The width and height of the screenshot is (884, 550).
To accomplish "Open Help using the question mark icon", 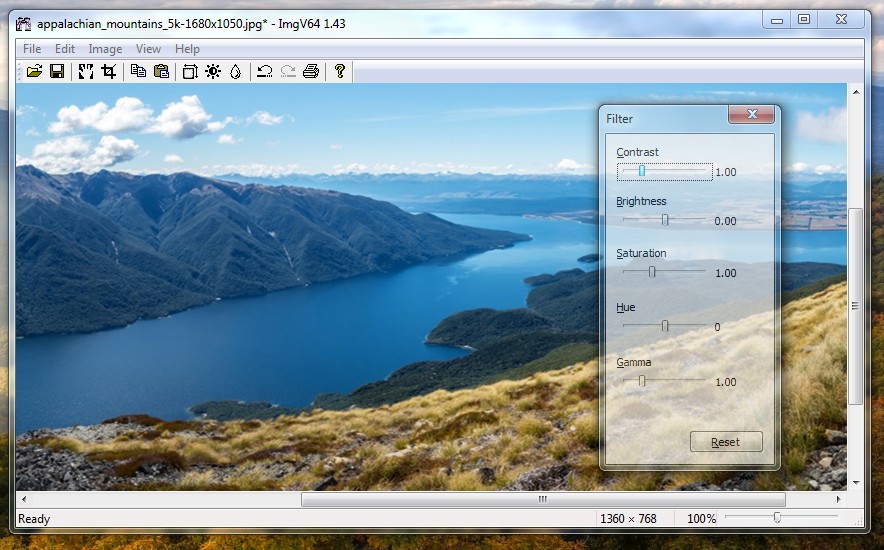I will click(340, 71).
